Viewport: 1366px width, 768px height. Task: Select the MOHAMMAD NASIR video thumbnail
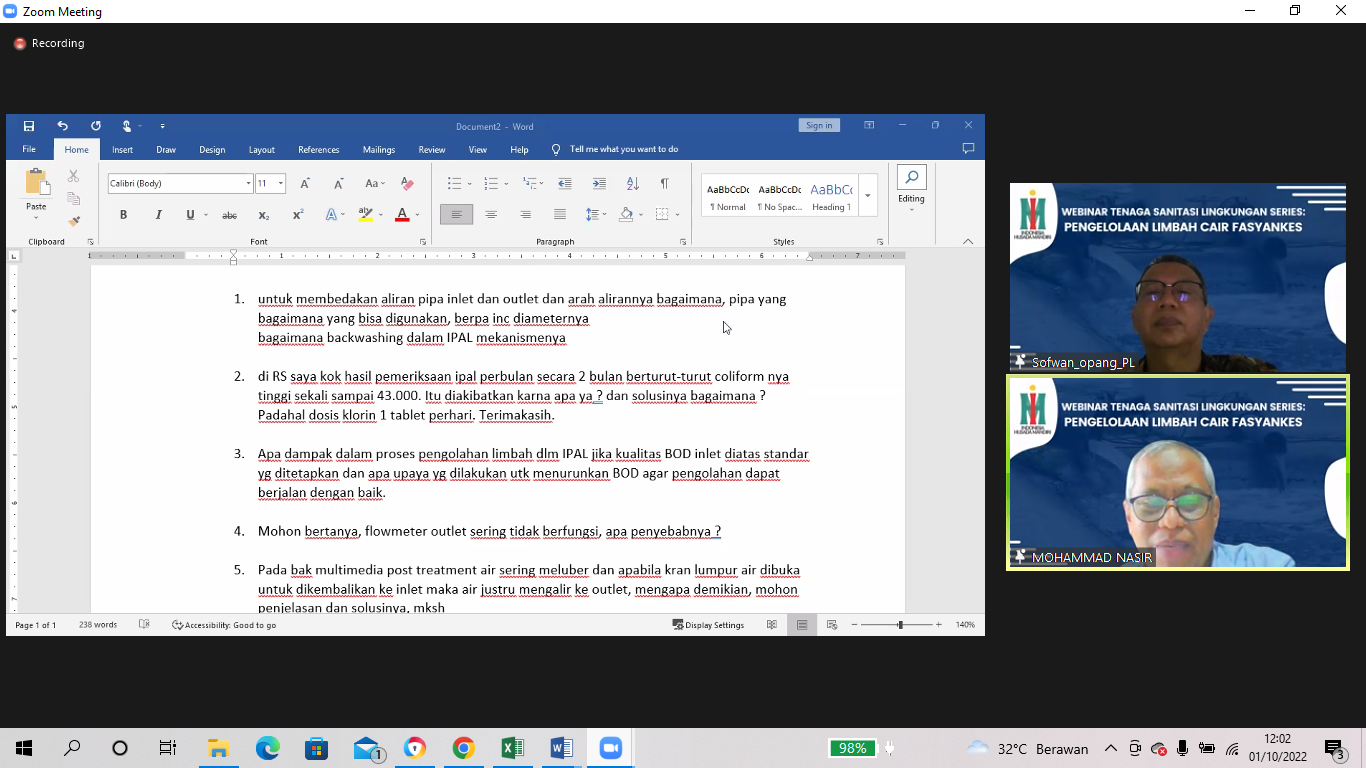(1177, 473)
